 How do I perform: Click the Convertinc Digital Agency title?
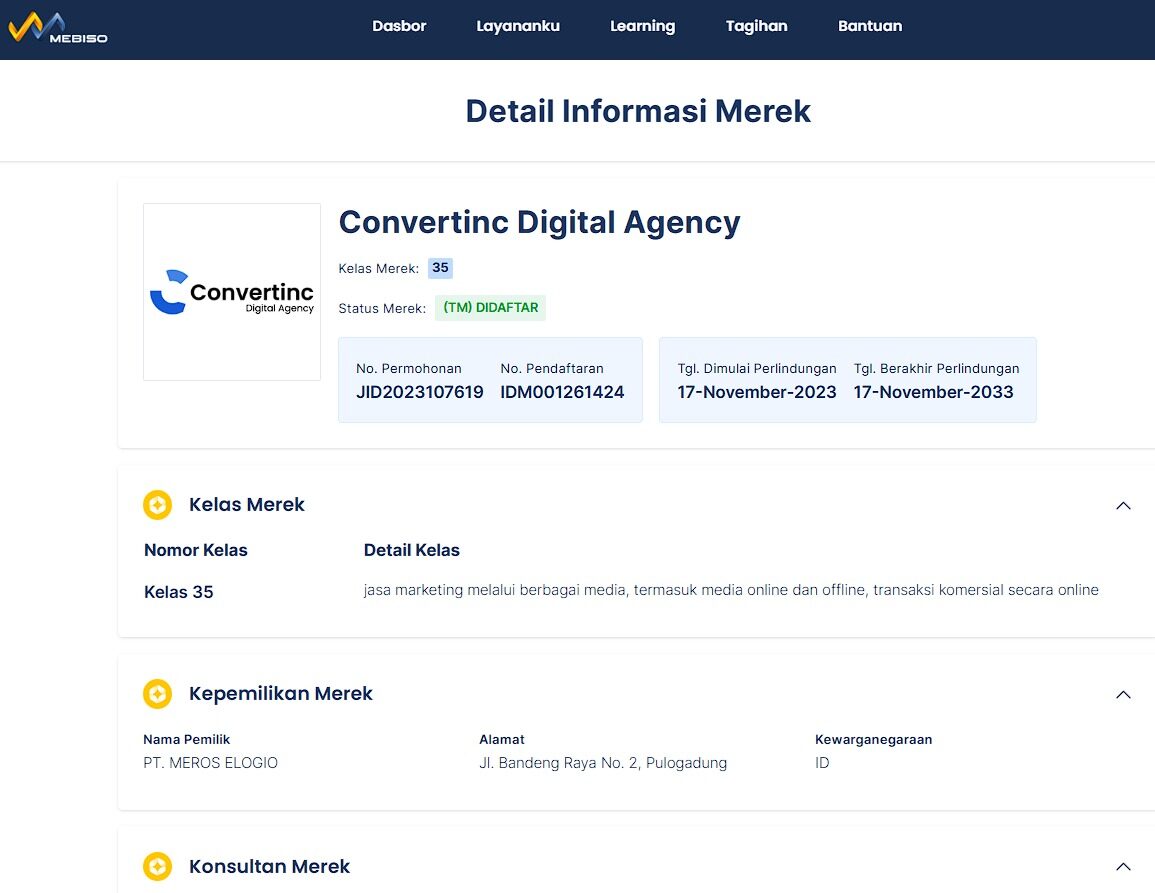click(539, 223)
